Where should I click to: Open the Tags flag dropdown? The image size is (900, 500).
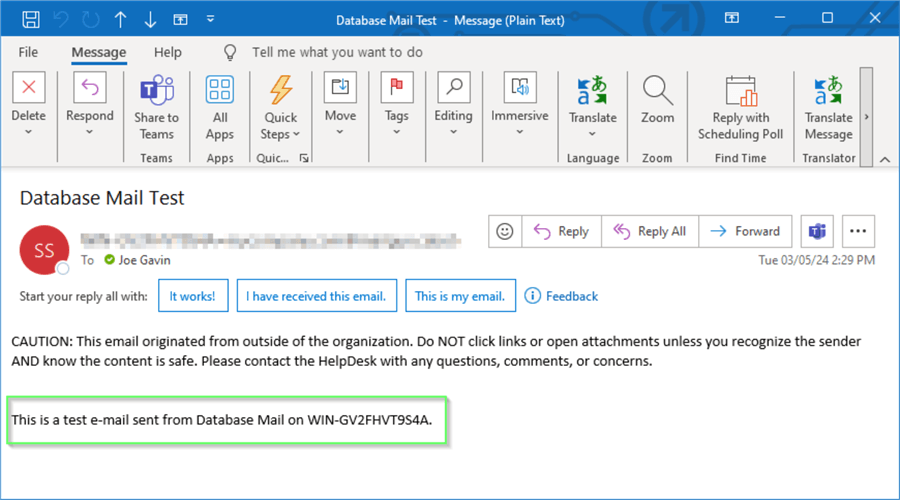397,132
